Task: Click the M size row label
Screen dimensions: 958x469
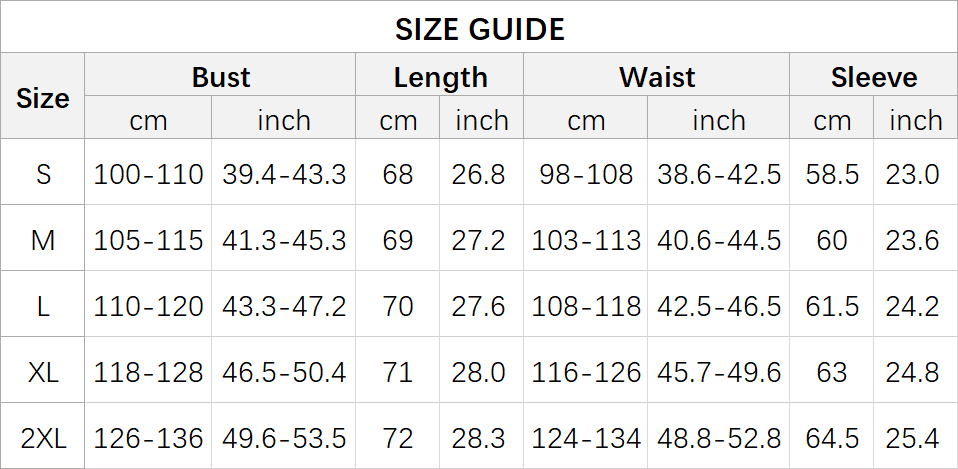Action: click(43, 240)
